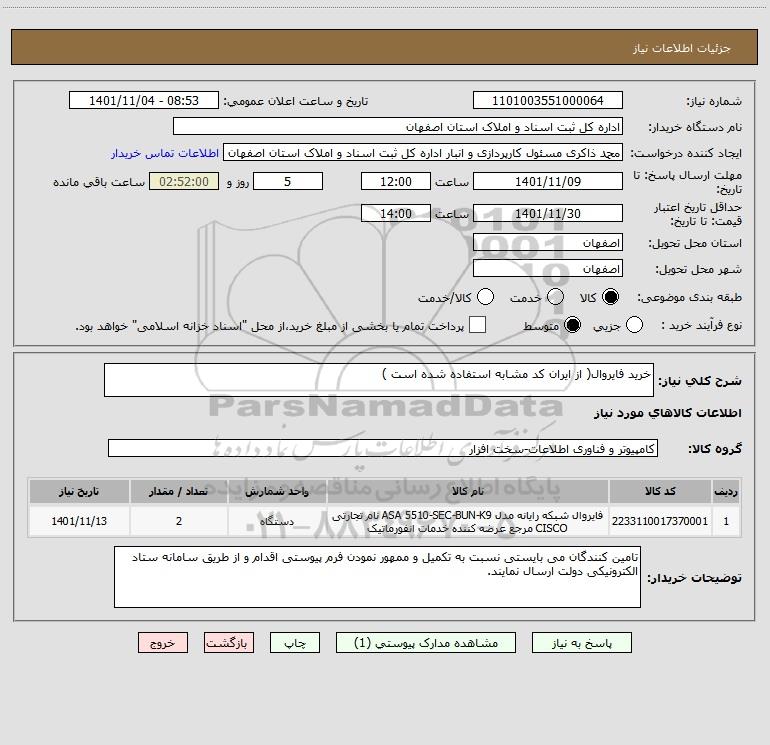Click the price validity time 14:00
Screen dimensions: 770x745
[396, 213]
